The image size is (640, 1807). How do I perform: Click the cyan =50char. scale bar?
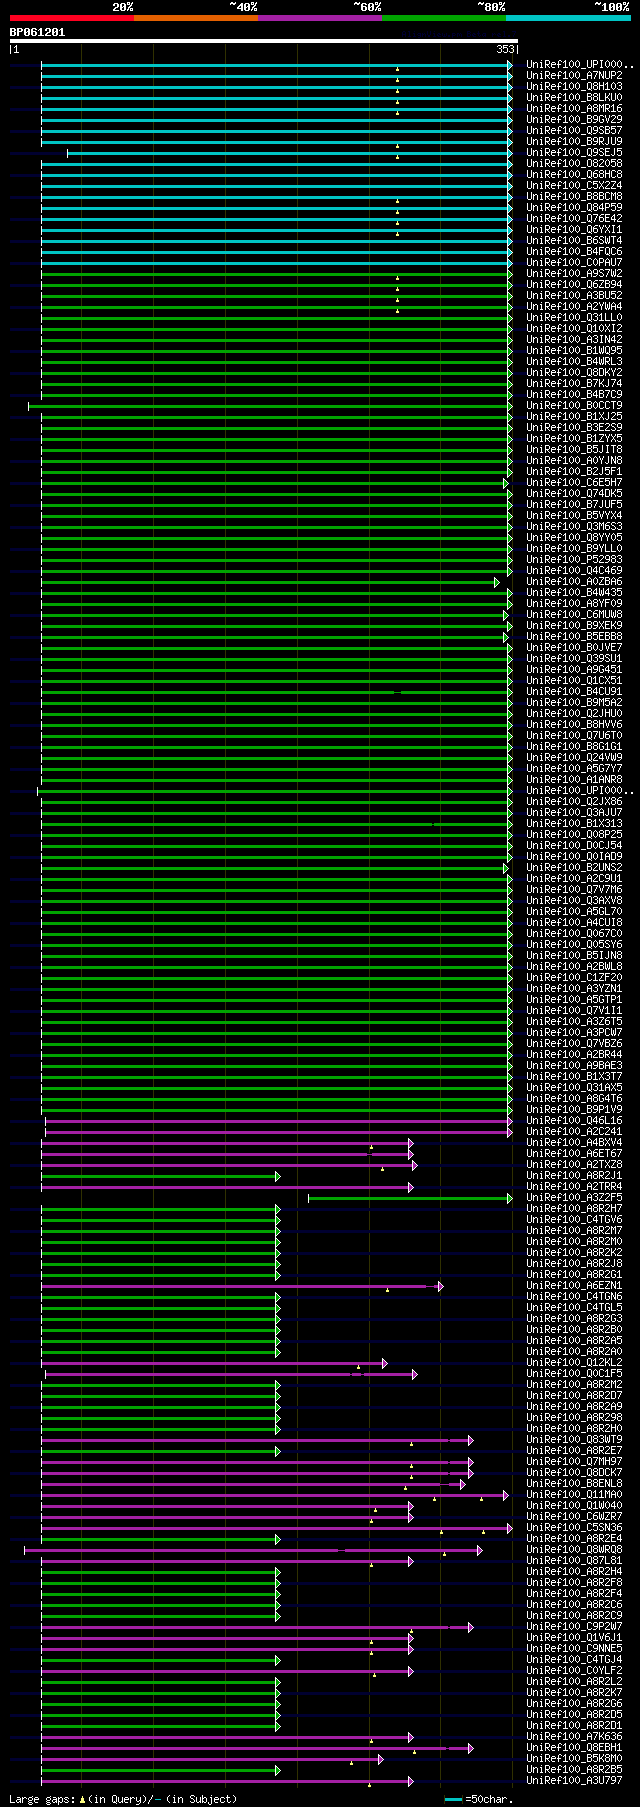tap(453, 1799)
